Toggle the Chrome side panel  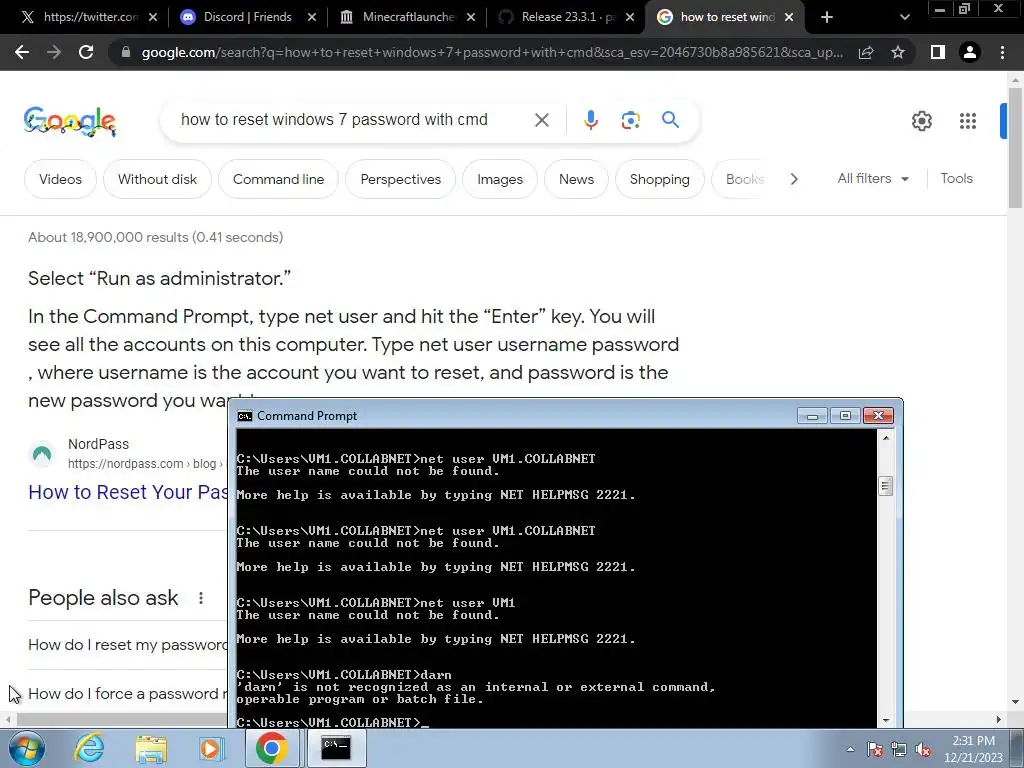pos(938,52)
